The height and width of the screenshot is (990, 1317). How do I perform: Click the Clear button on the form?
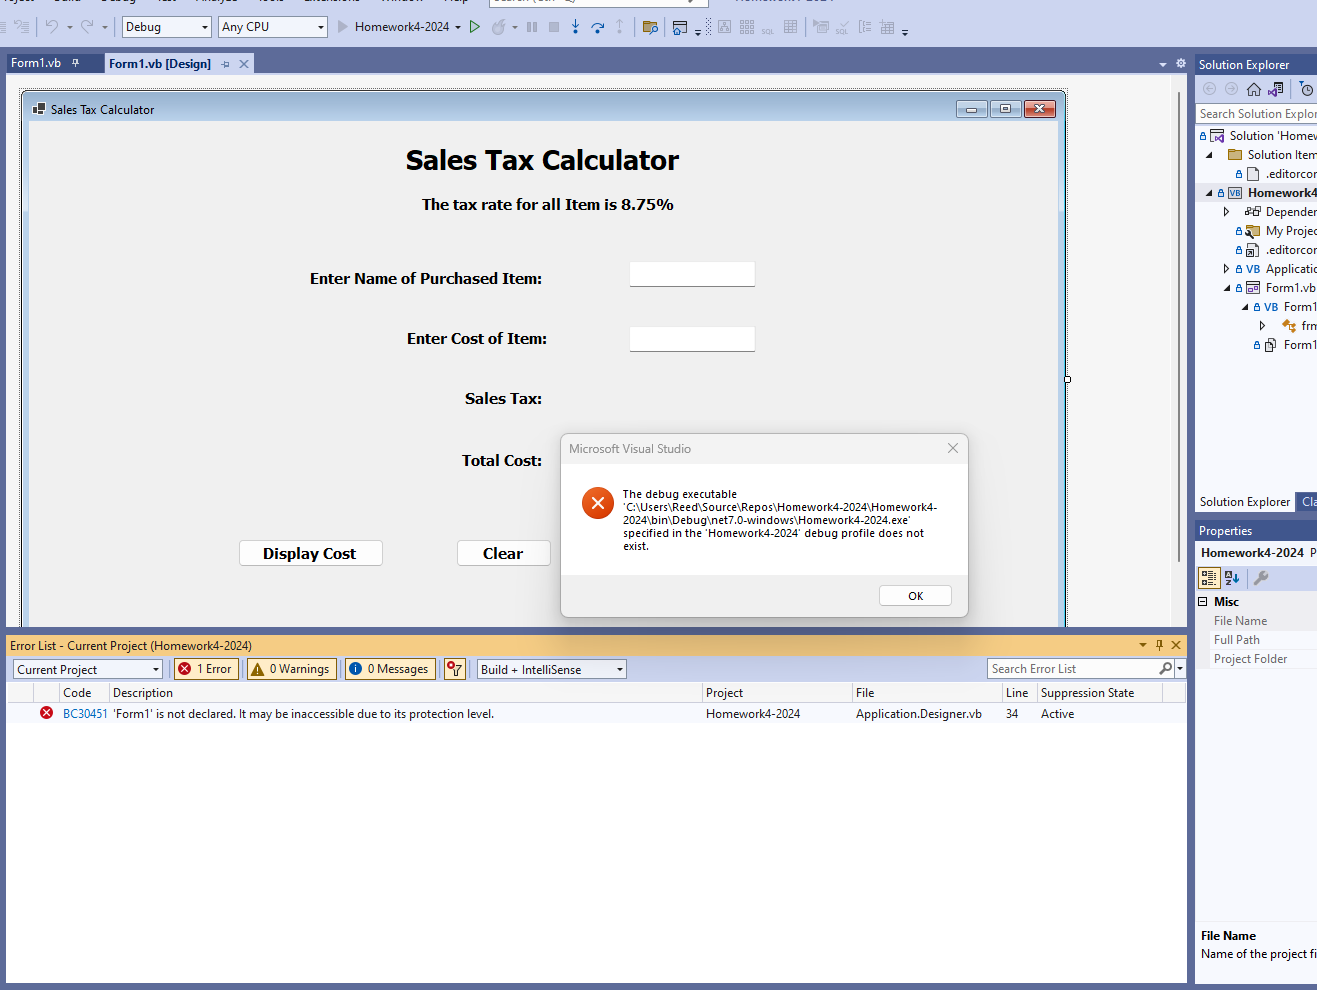pyautogui.click(x=503, y=554)
